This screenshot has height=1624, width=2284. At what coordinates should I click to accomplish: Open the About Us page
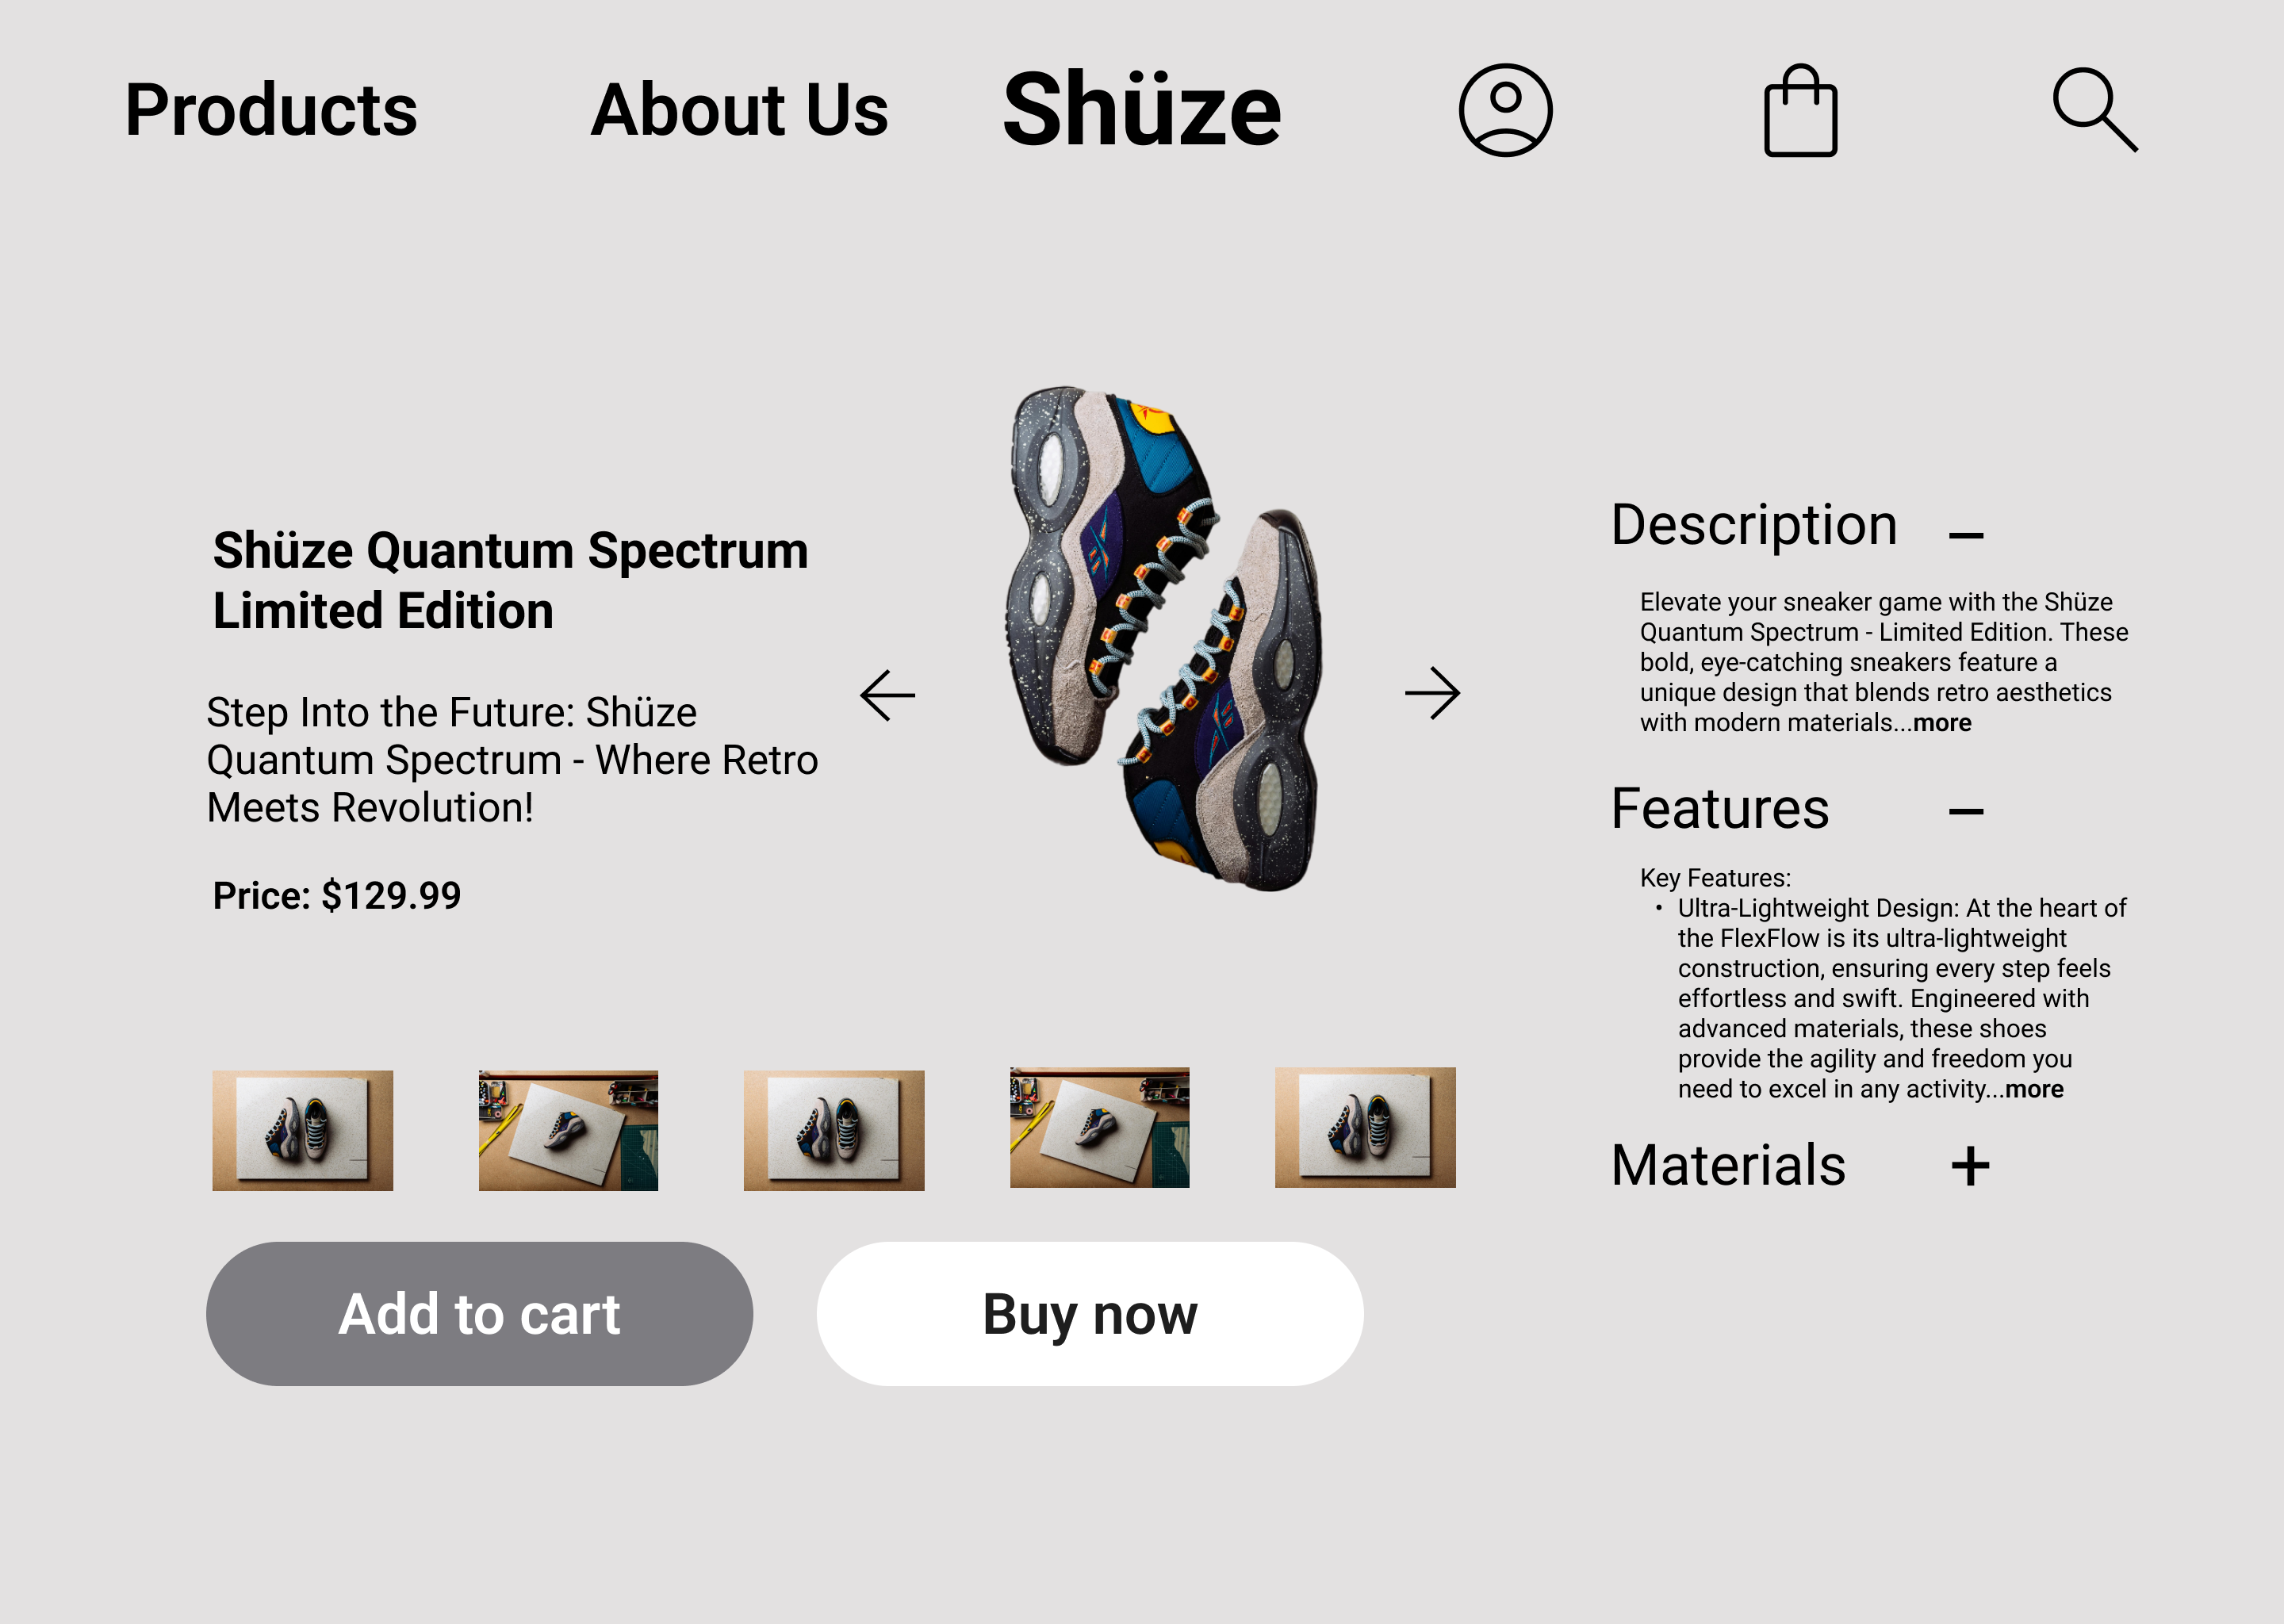[x=739, y=110]
